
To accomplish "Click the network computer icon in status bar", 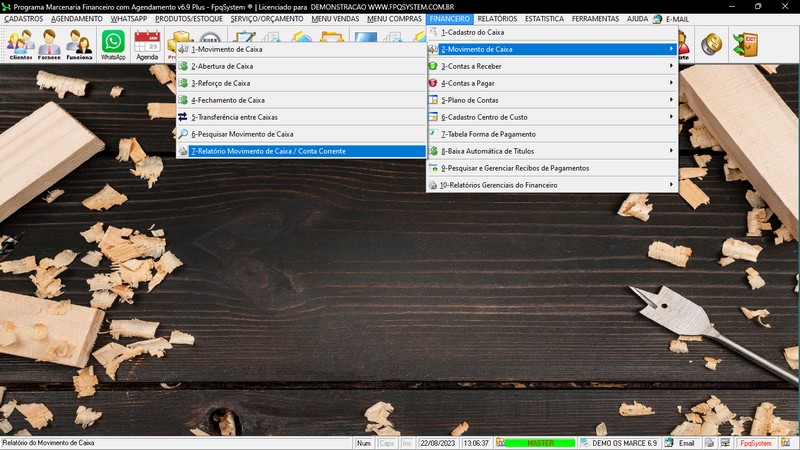I will (725, 443).
